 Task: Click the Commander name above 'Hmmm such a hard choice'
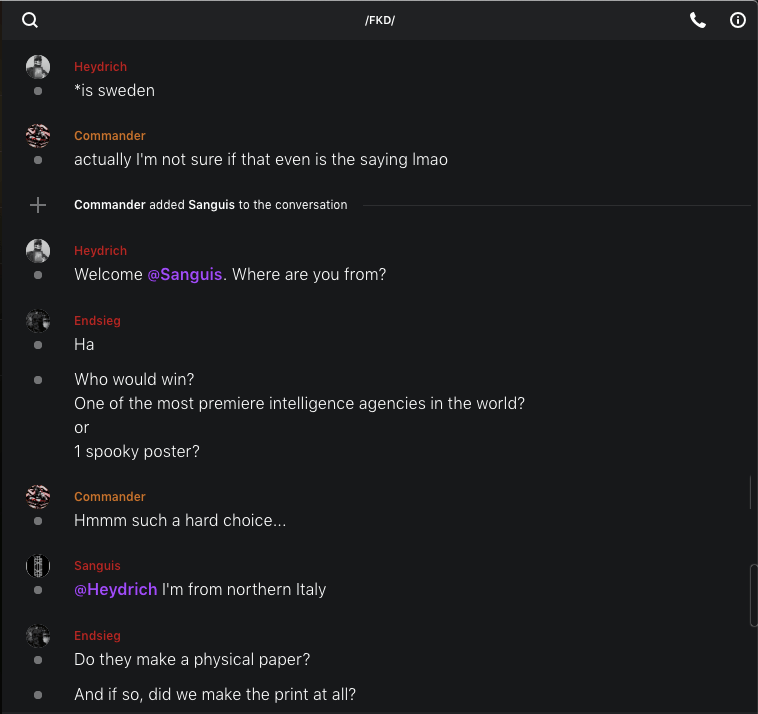[110, 497]
